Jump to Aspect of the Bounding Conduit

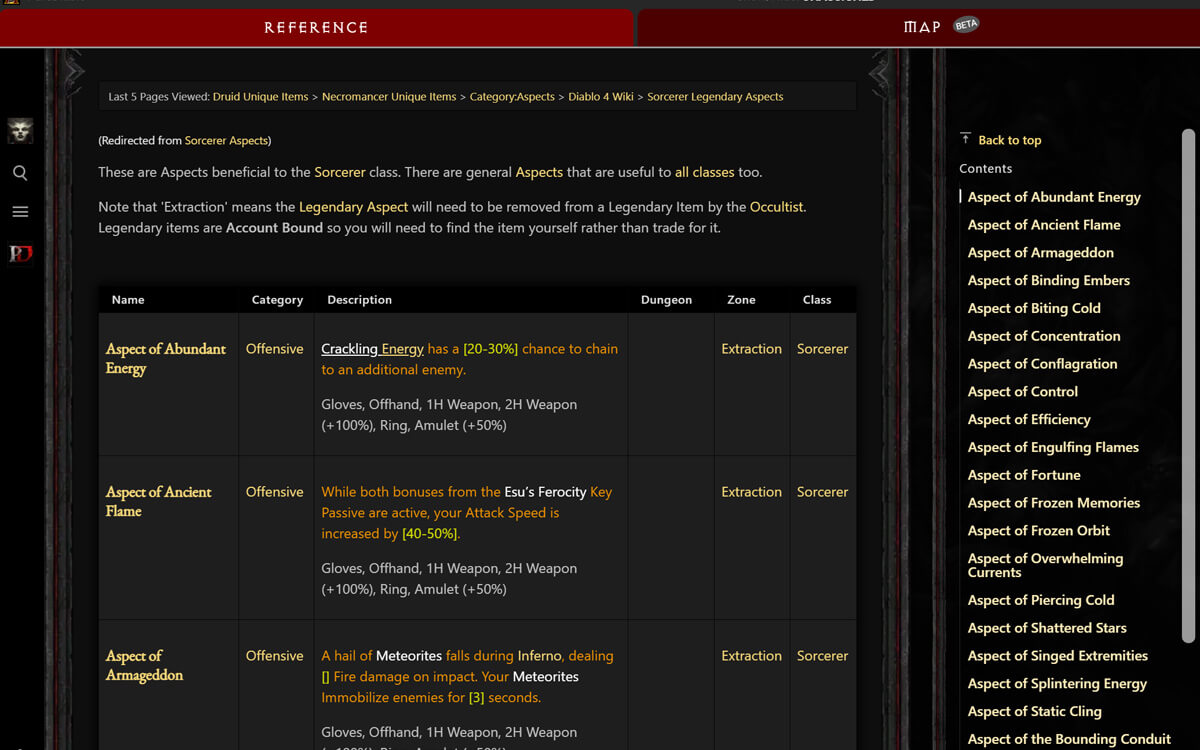tap(1069, 740)
